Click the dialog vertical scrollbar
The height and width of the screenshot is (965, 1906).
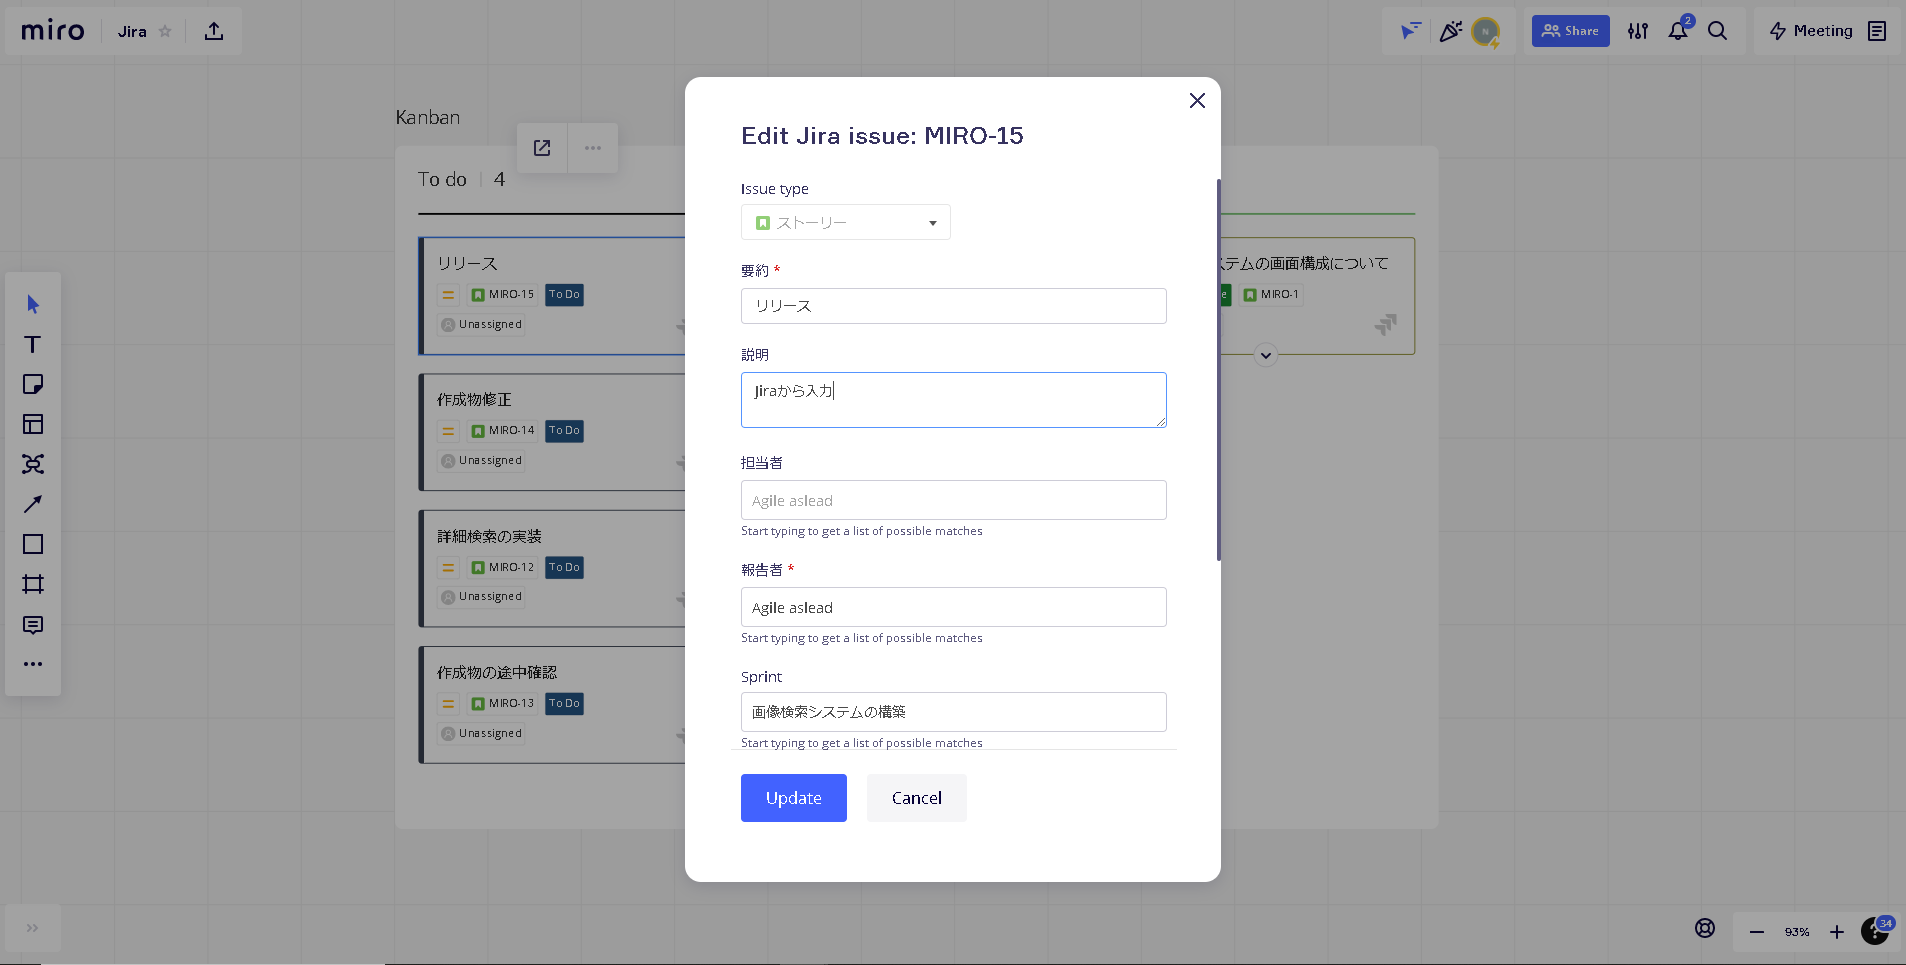coord(1218,370)
